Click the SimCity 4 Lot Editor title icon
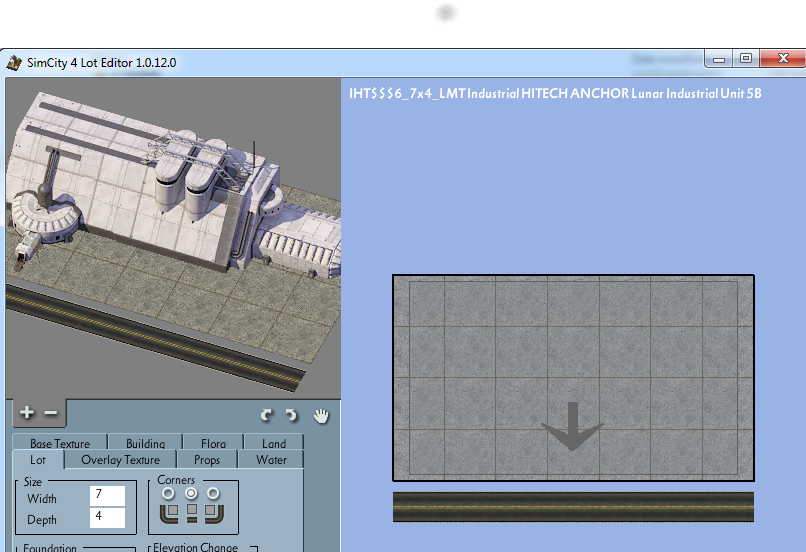 [14, 63]
